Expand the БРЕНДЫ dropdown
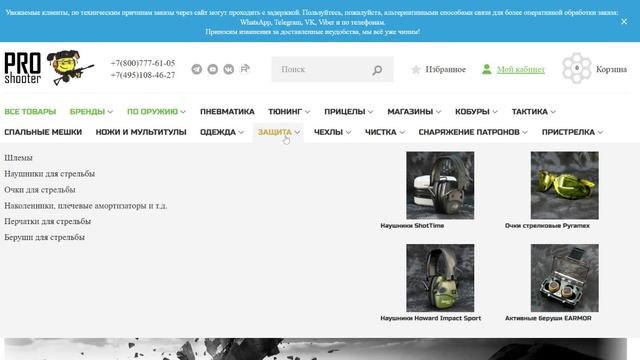 coord(91,111)
